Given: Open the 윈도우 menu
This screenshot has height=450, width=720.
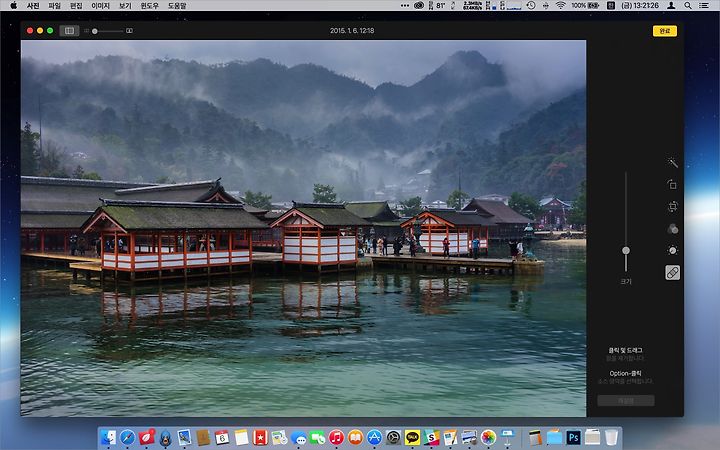Looking at the screenshot, I should coord(149,6).
